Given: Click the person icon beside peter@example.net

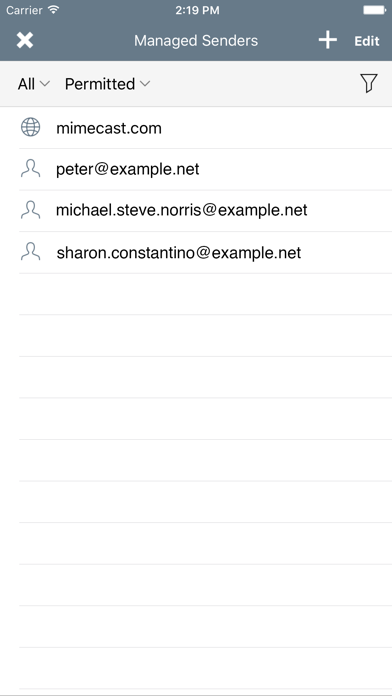Looking at the screenshot, I should [30, 169].
